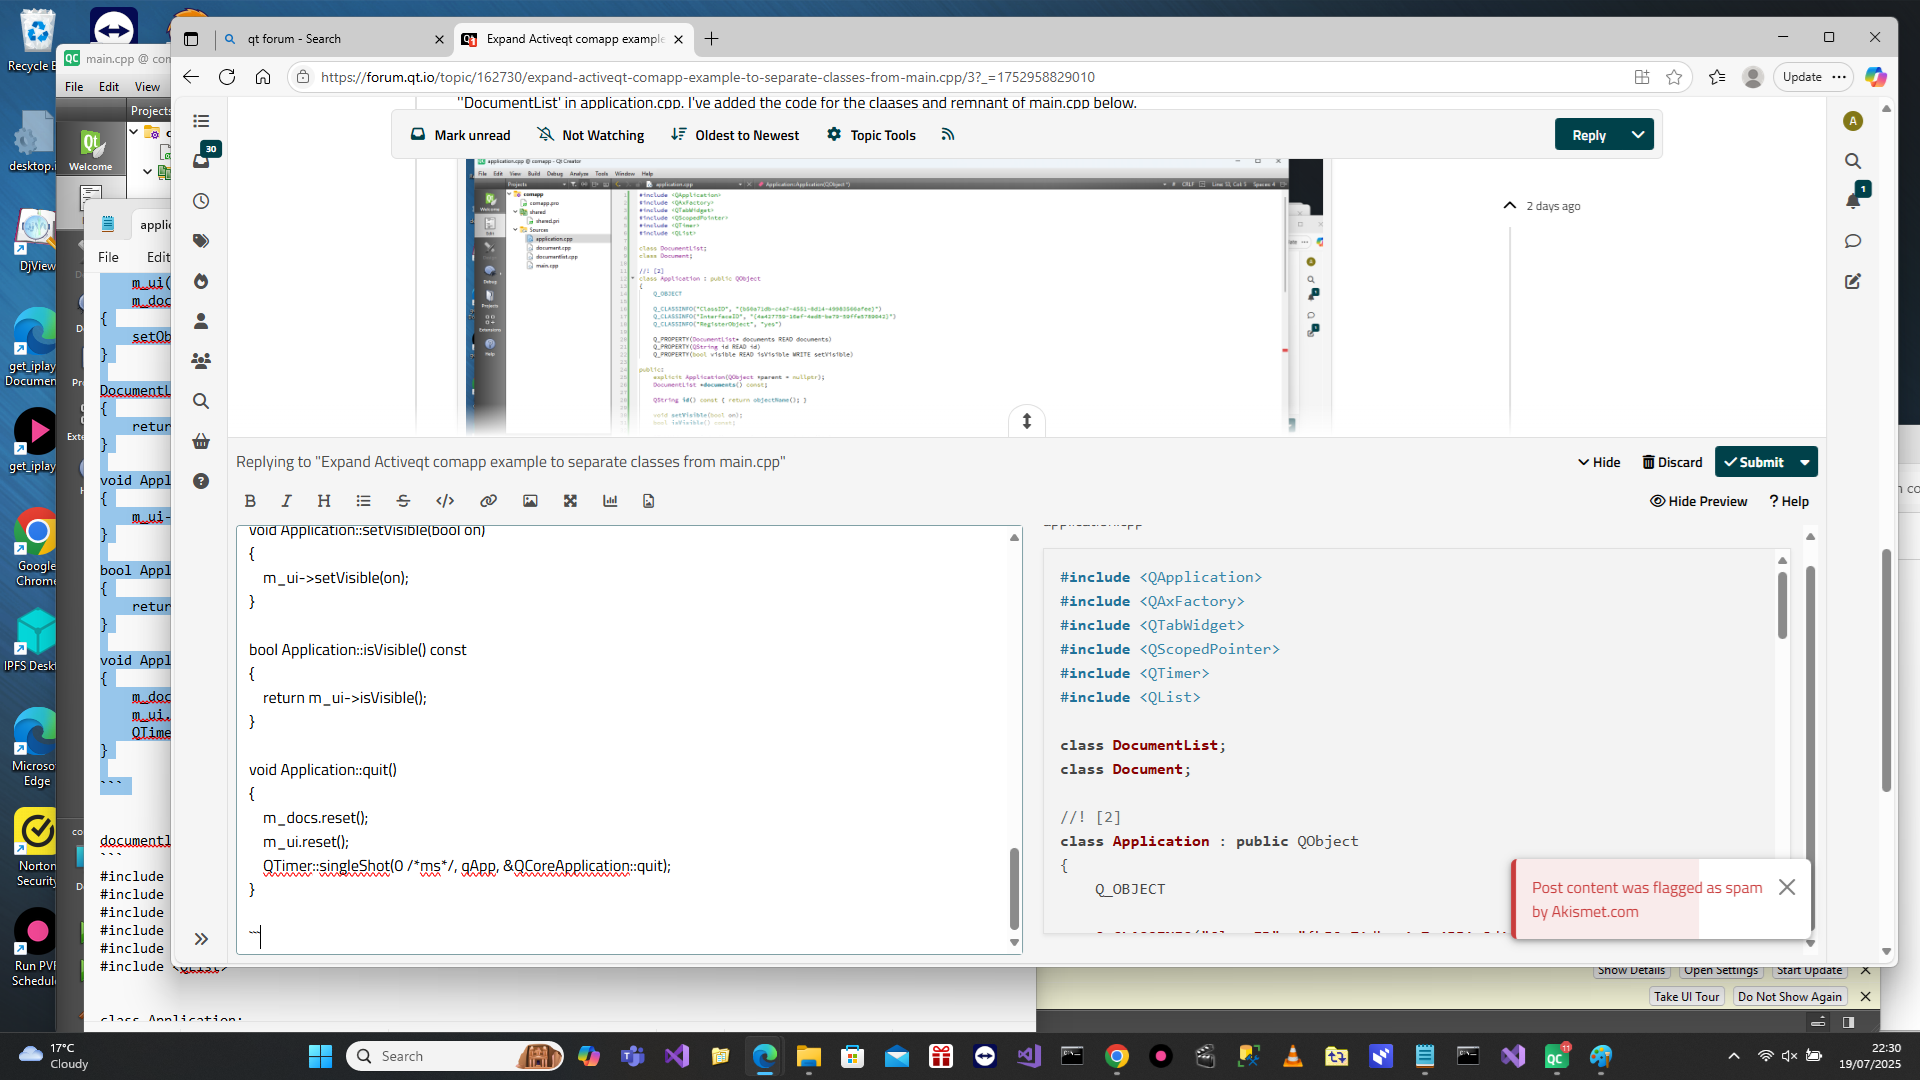Image resolution: width=1920 pixels, height=1080 pixels.
Task: Discard the reply draft
Action: [x=1672, y=462]
